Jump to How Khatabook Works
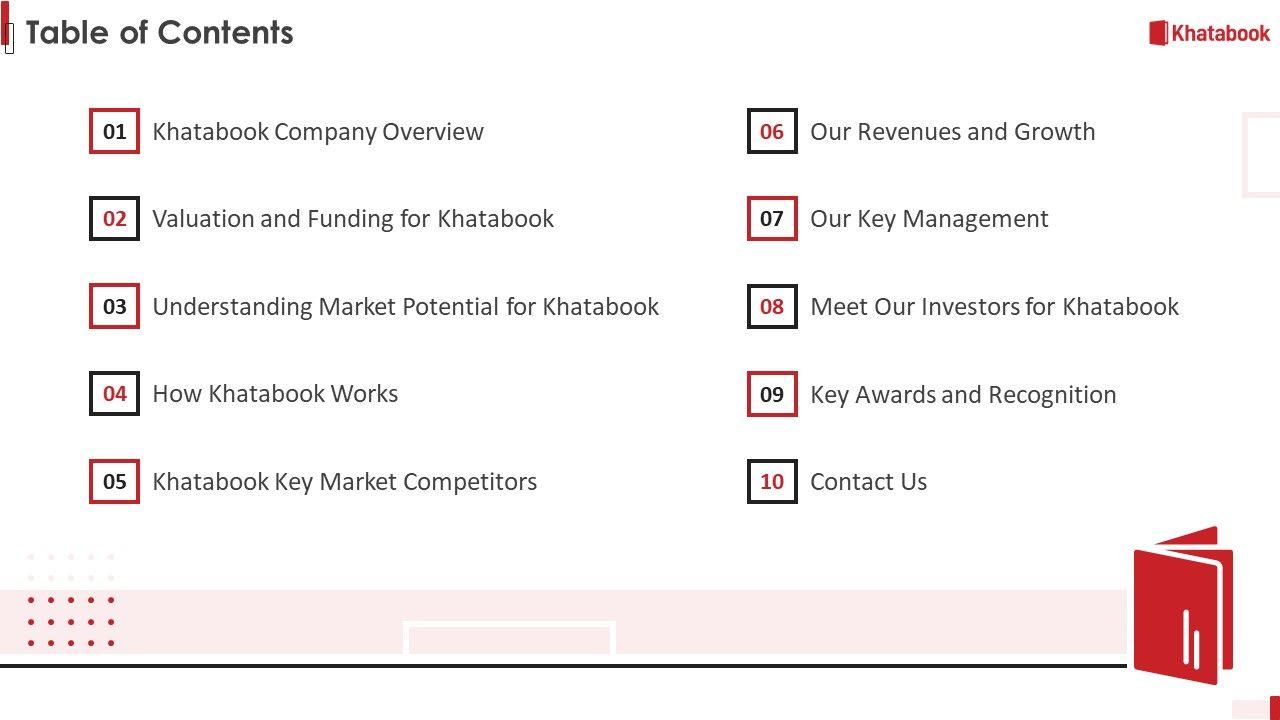This screenshot has height=720, width=1280. [x=275, y=394]
